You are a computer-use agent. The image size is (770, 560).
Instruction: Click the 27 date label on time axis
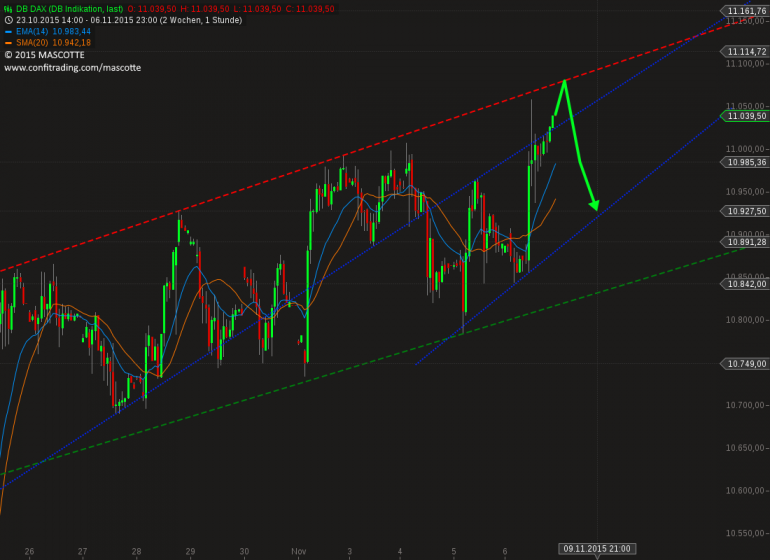coord(82,551)
